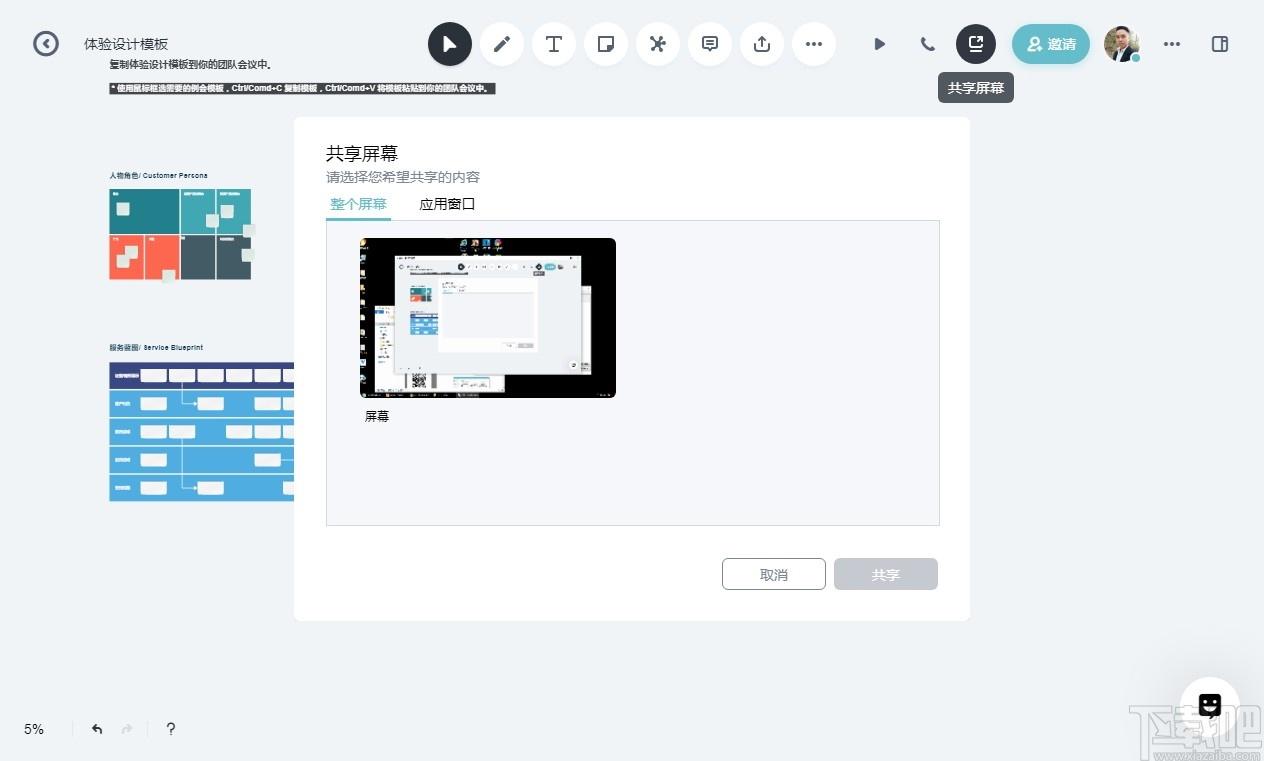Image resolution: width=1264 pixels, height=761 pixels.
Task: Choose the pen drawing tool
Action: pos(502,44)
